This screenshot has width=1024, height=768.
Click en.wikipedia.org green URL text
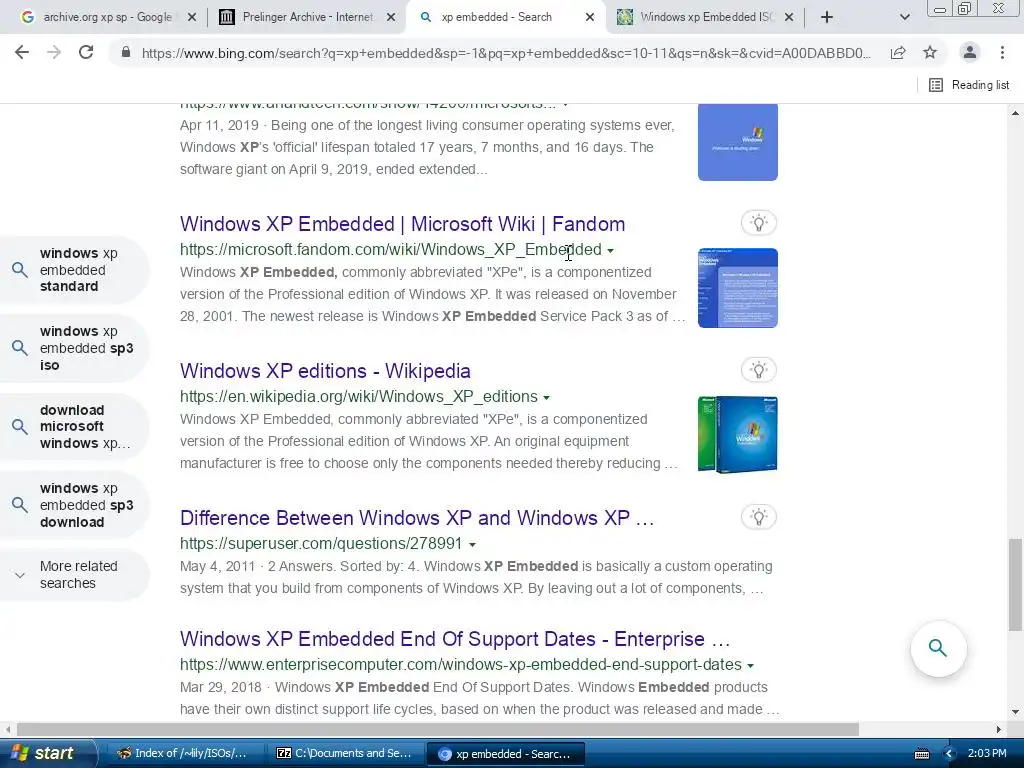click(359, 397)
